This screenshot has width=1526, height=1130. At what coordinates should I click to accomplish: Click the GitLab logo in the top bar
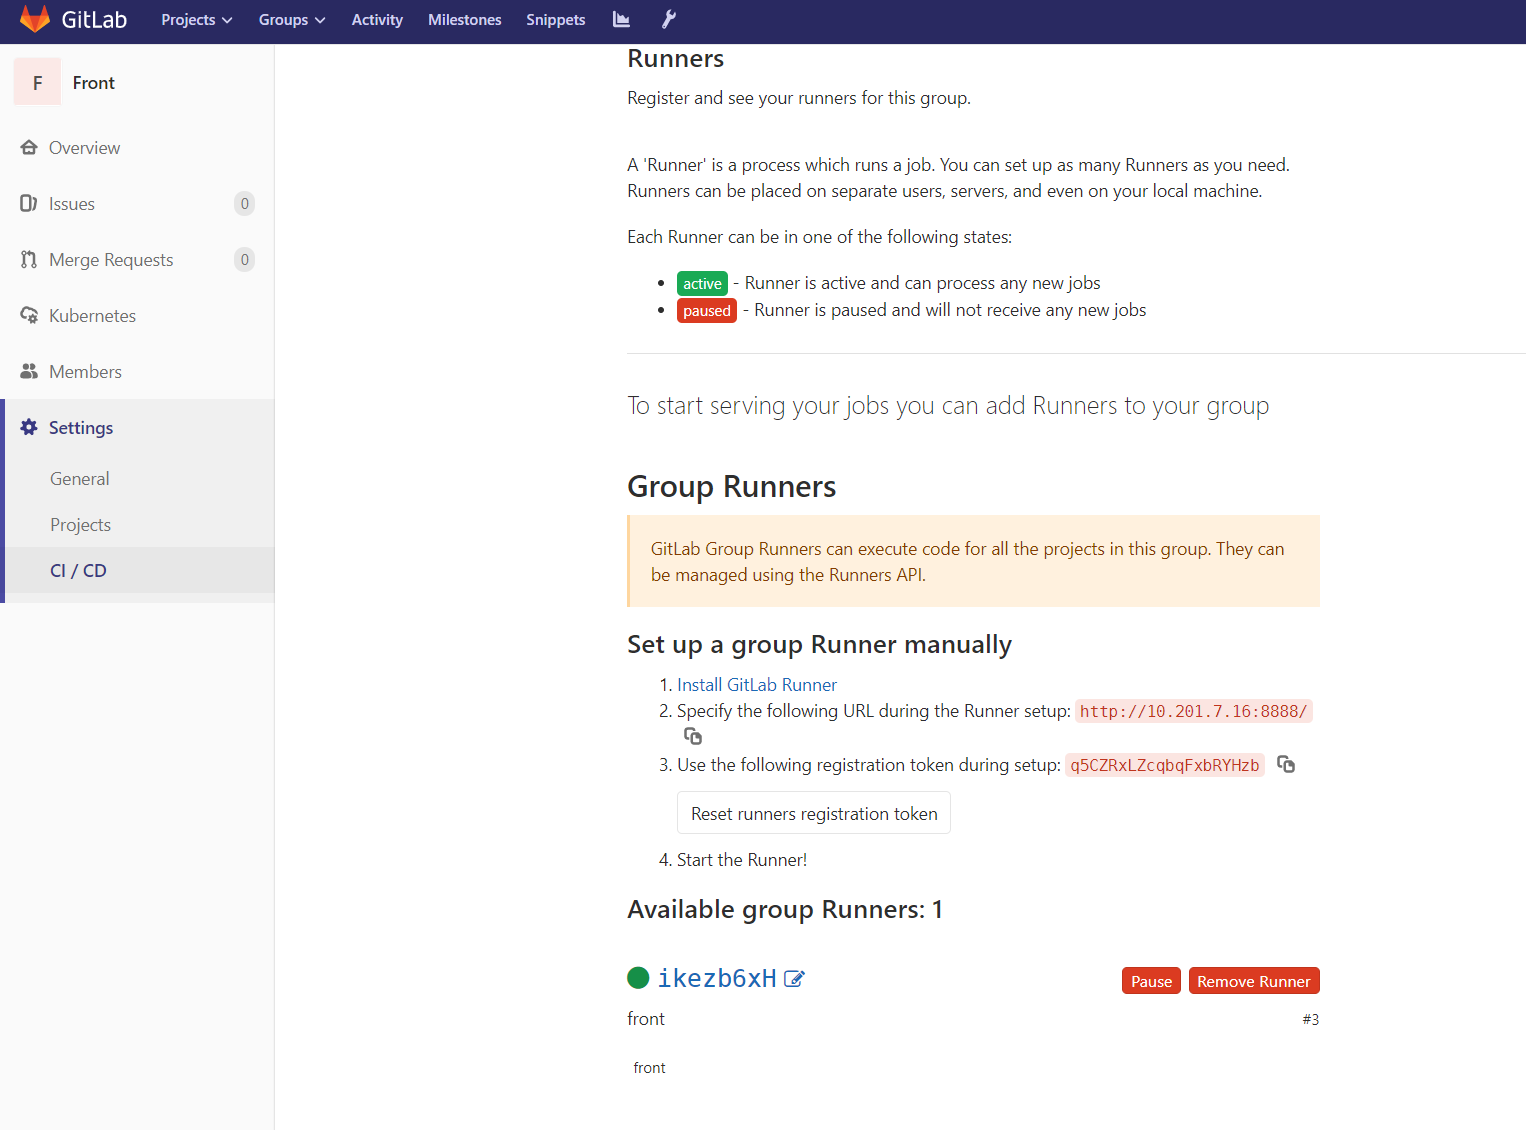(x=35, y=18)
